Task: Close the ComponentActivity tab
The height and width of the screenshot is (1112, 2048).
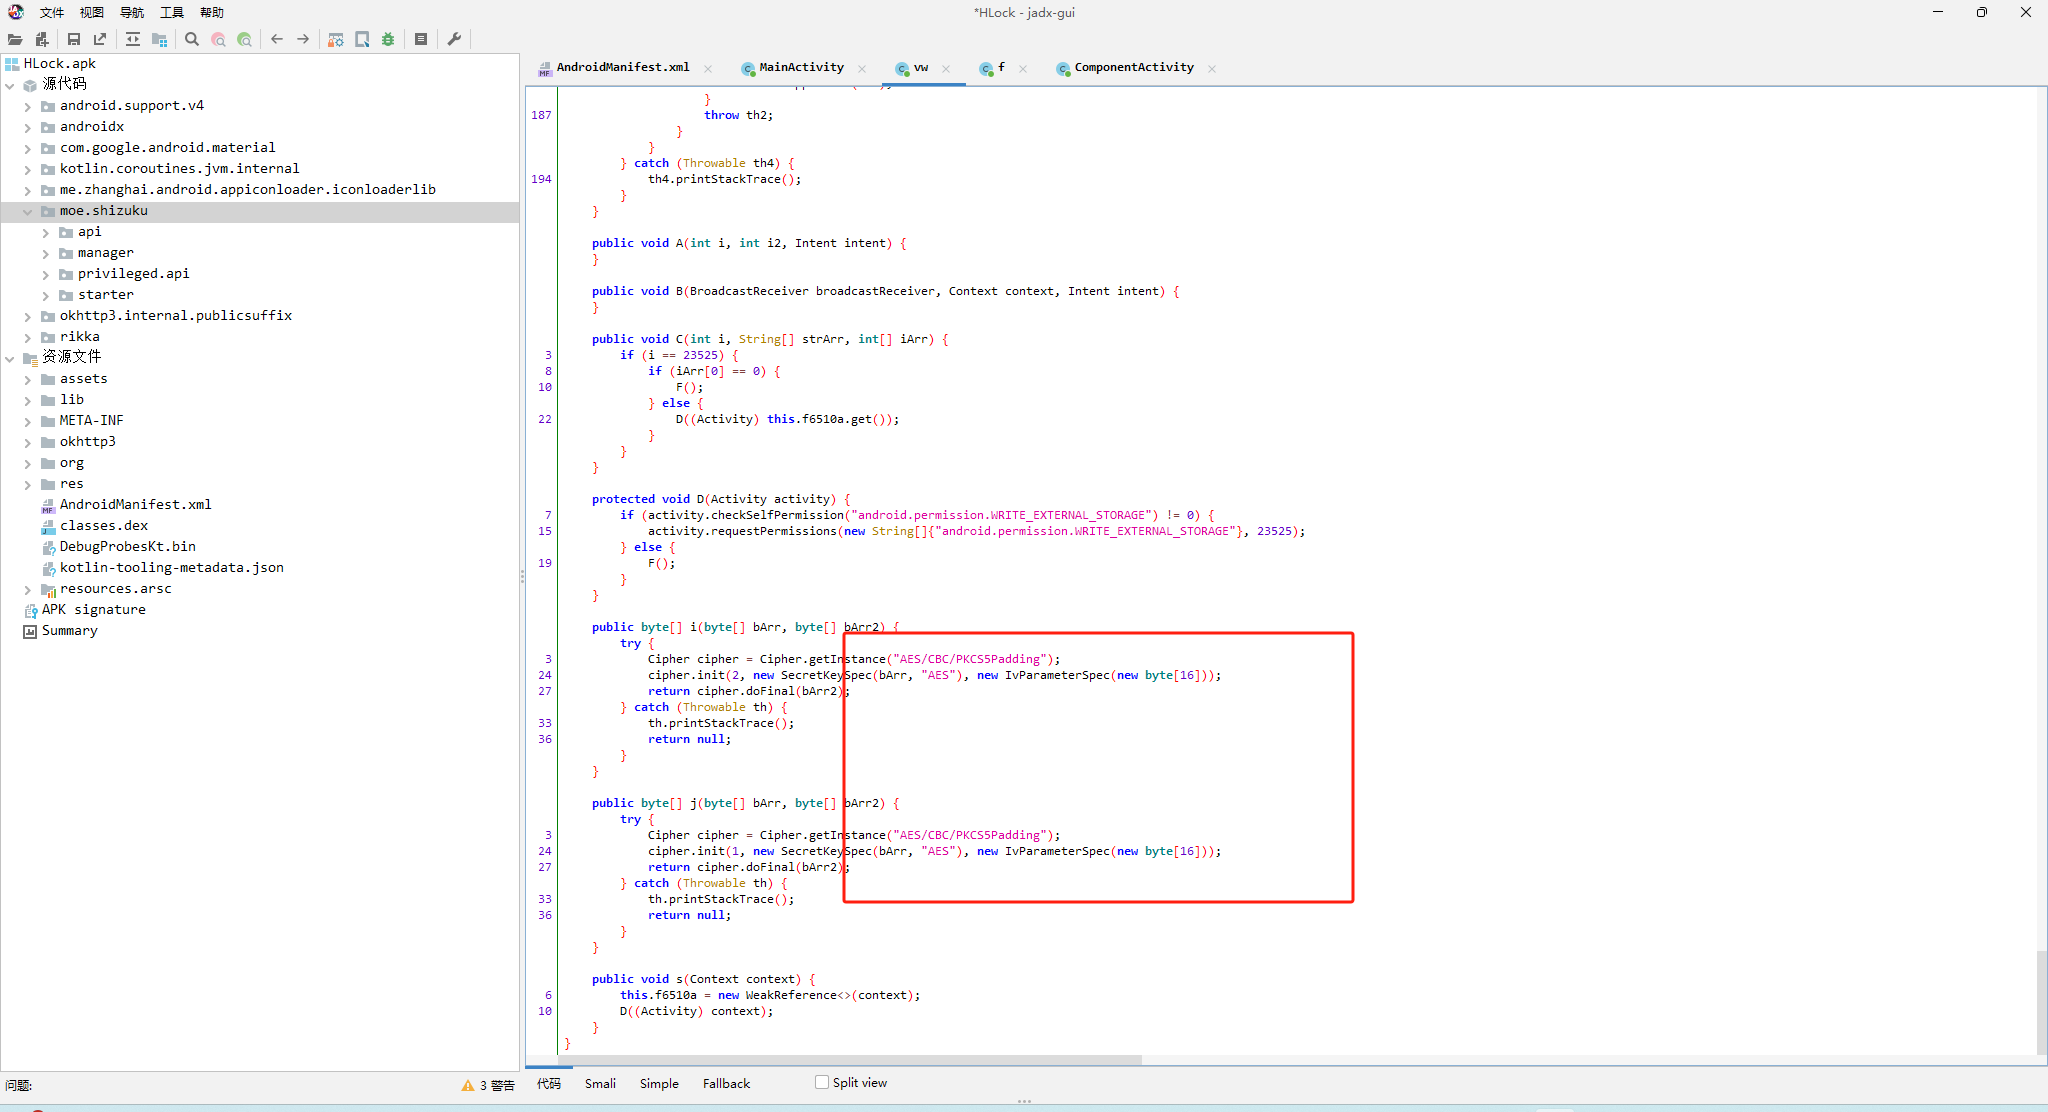Action: coord(1212,68)
